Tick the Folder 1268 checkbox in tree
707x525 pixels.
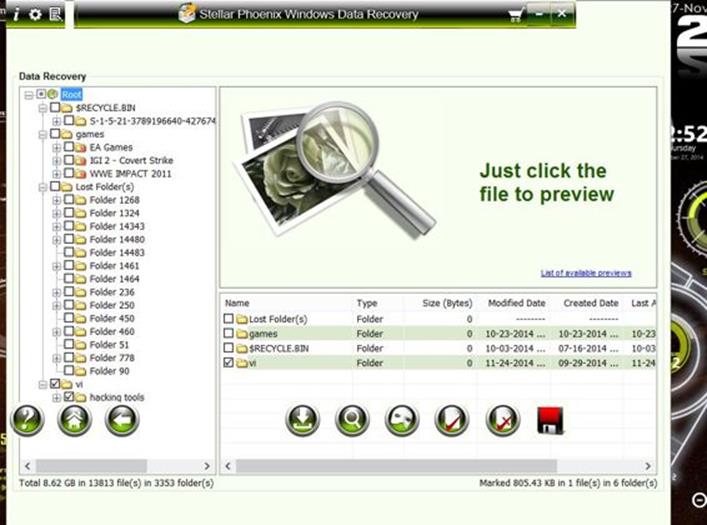click(x=69, y=199)
